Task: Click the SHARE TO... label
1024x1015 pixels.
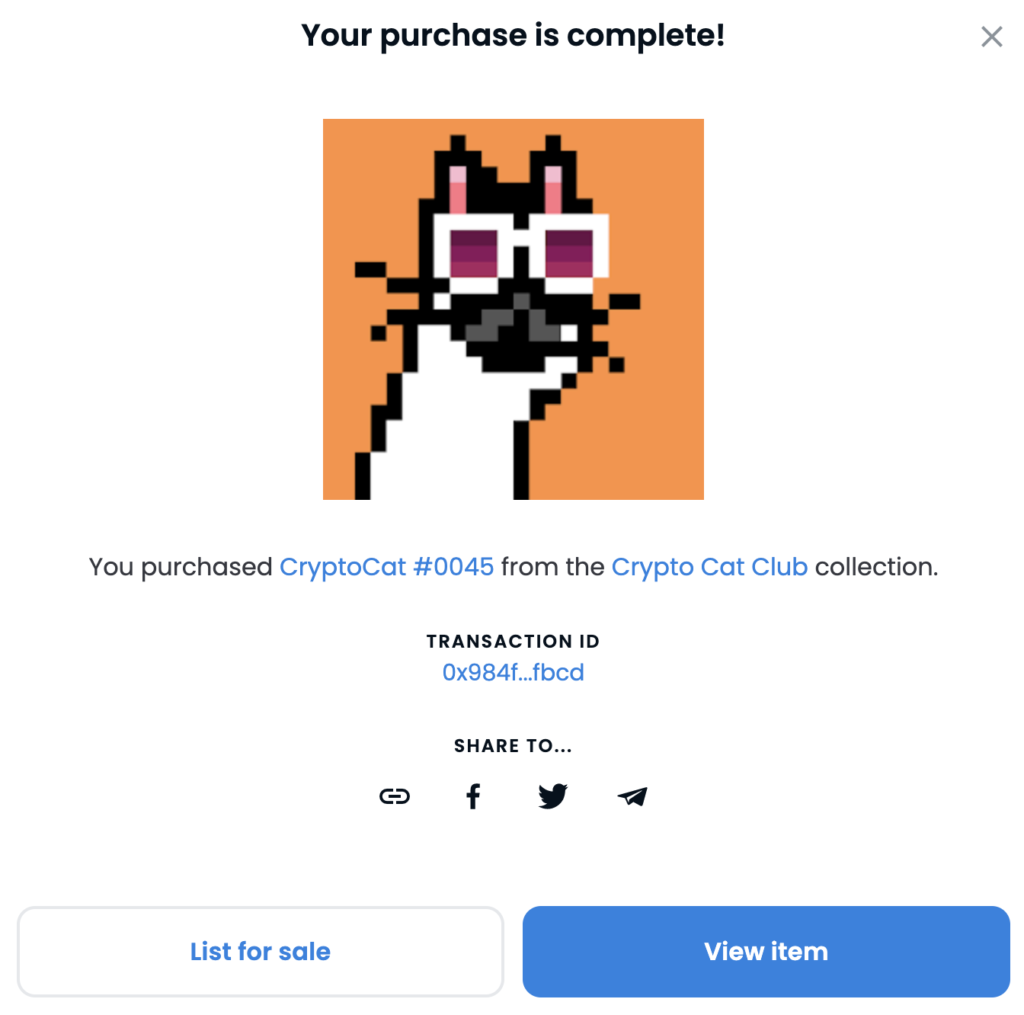Action: click(513, 746)
